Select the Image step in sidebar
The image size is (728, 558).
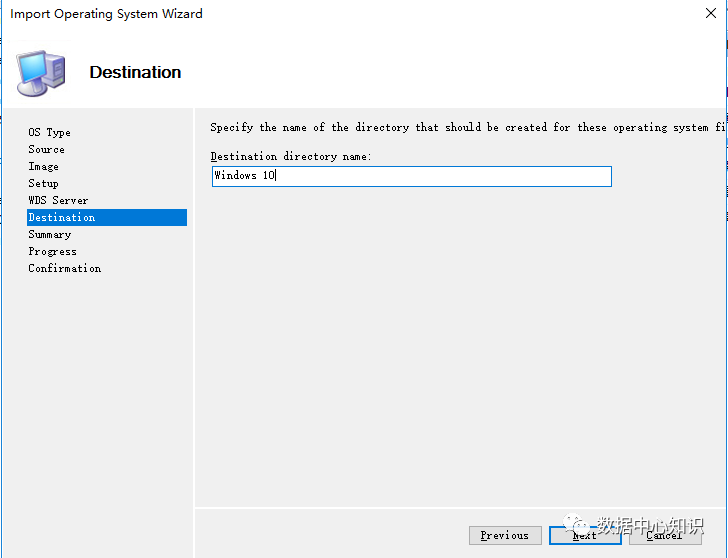(x=43, y=166)
